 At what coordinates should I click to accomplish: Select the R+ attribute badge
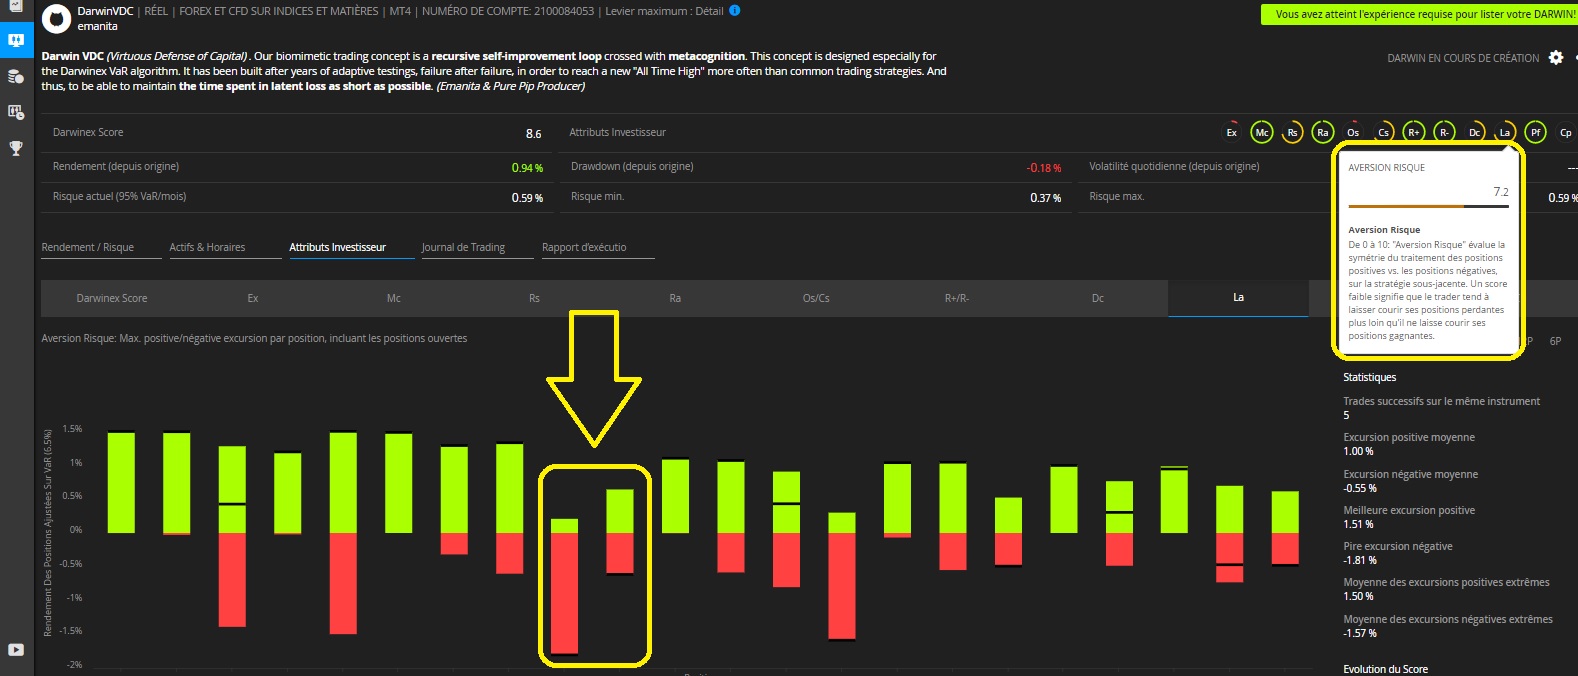[1414, 132]
